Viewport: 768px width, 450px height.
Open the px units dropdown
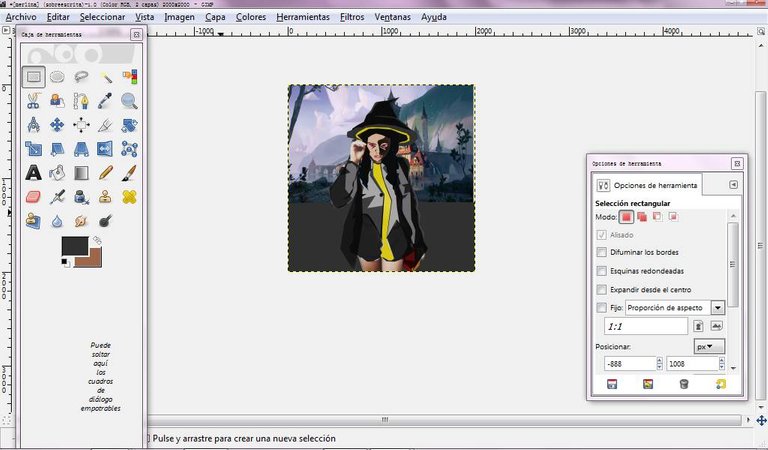[x=709, y=346]
